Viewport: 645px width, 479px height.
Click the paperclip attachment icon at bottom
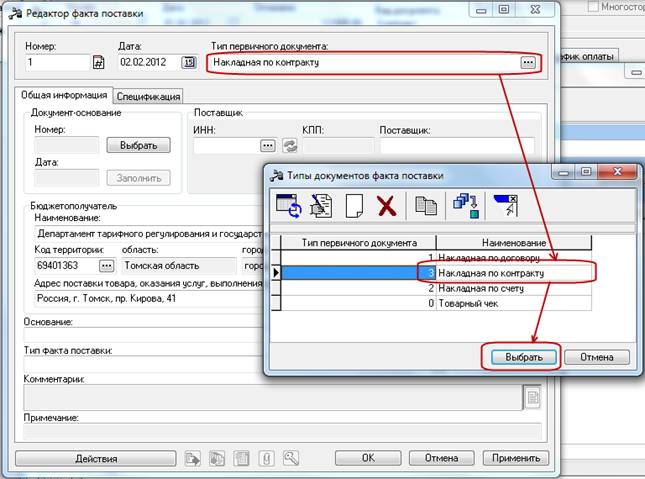(x=267, y=458)
